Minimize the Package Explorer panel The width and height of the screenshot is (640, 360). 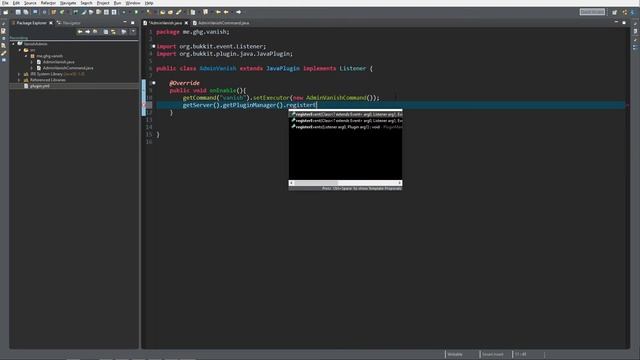[x=125, y=23]
